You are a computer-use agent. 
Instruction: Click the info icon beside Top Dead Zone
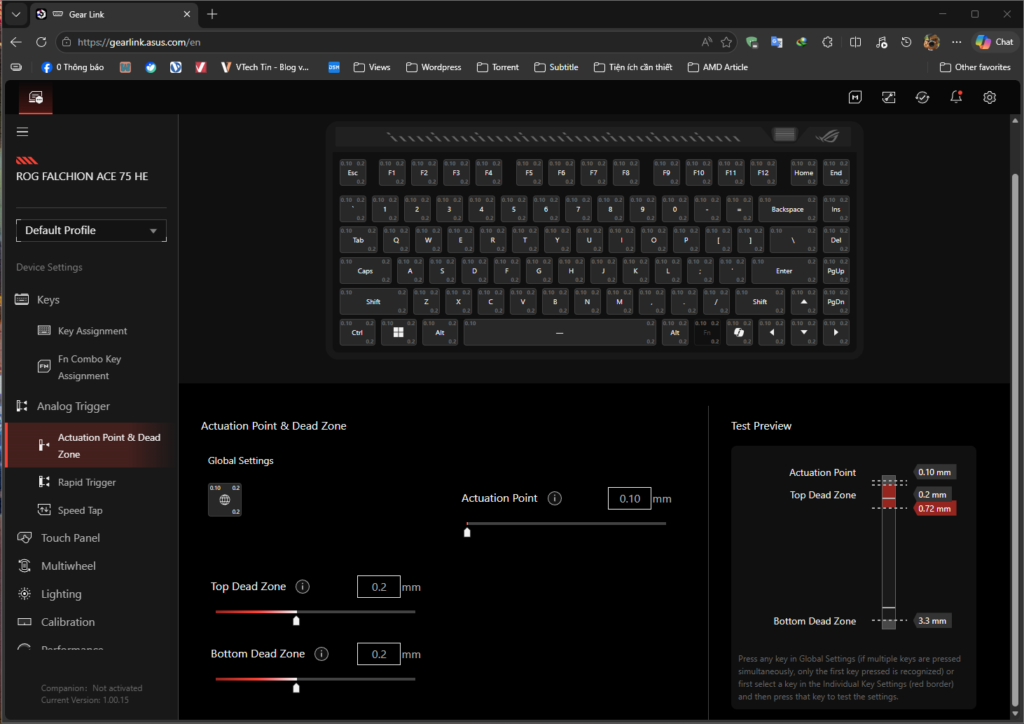[303, 587]
